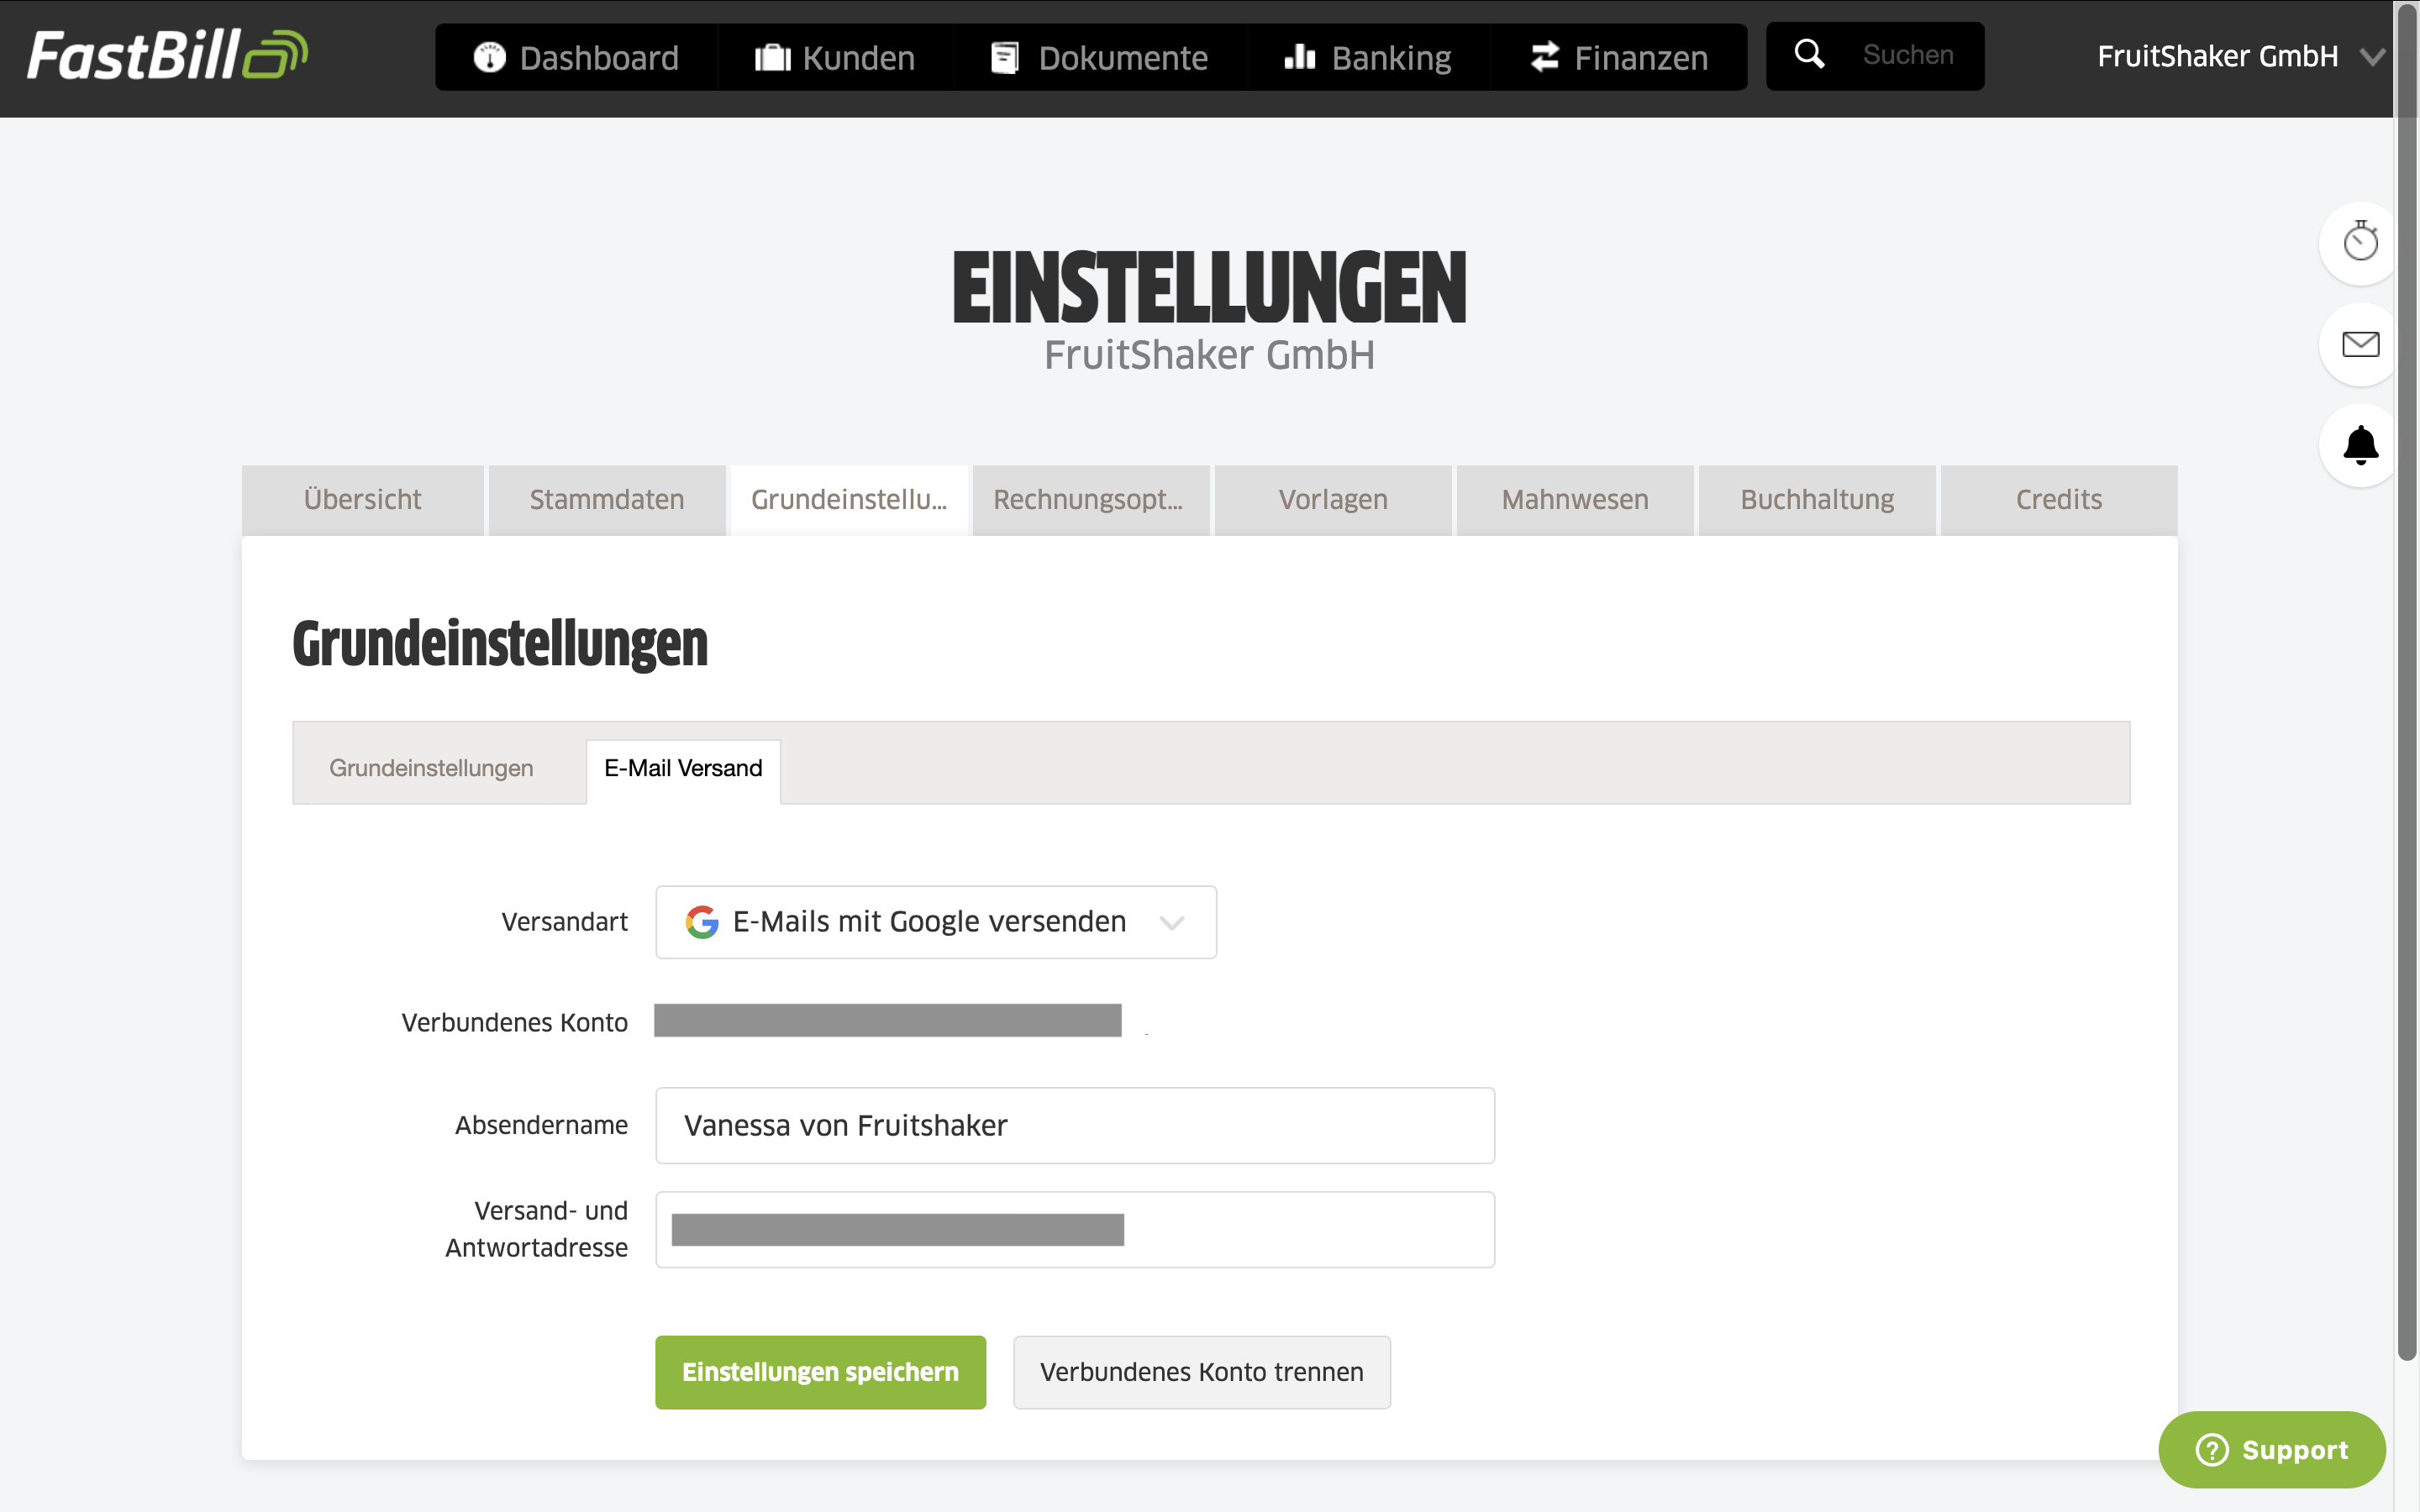The image size is (2420, 1512).
Task: Click the Finanzen arrows icon
Action: tap(1545, 57)
